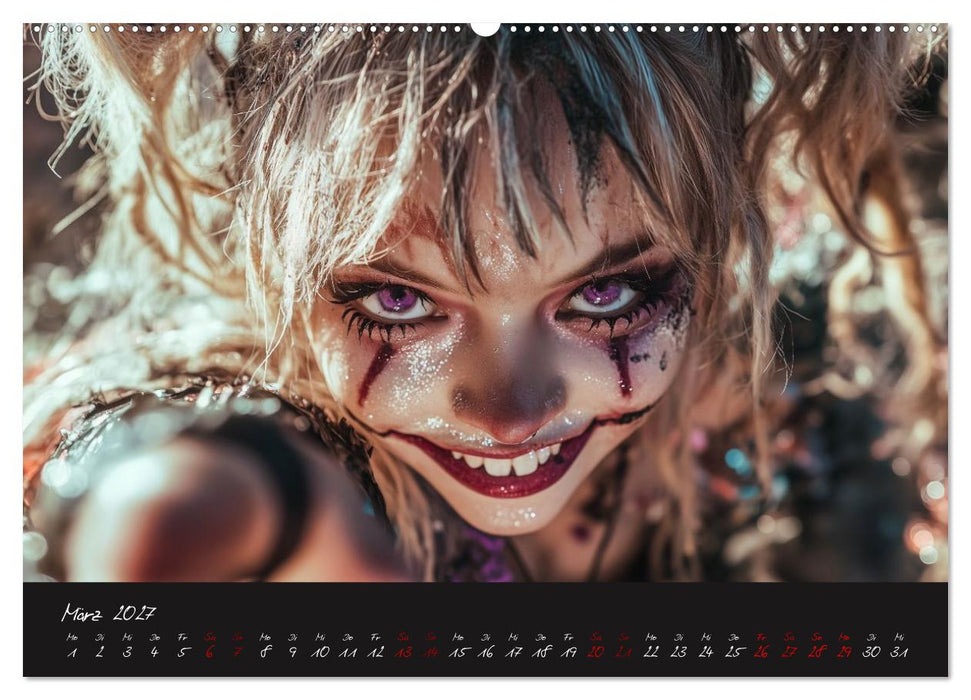The image size is (971, 700).
Task: Click date 8 in the calendar row
Action: tap(265, 652)
